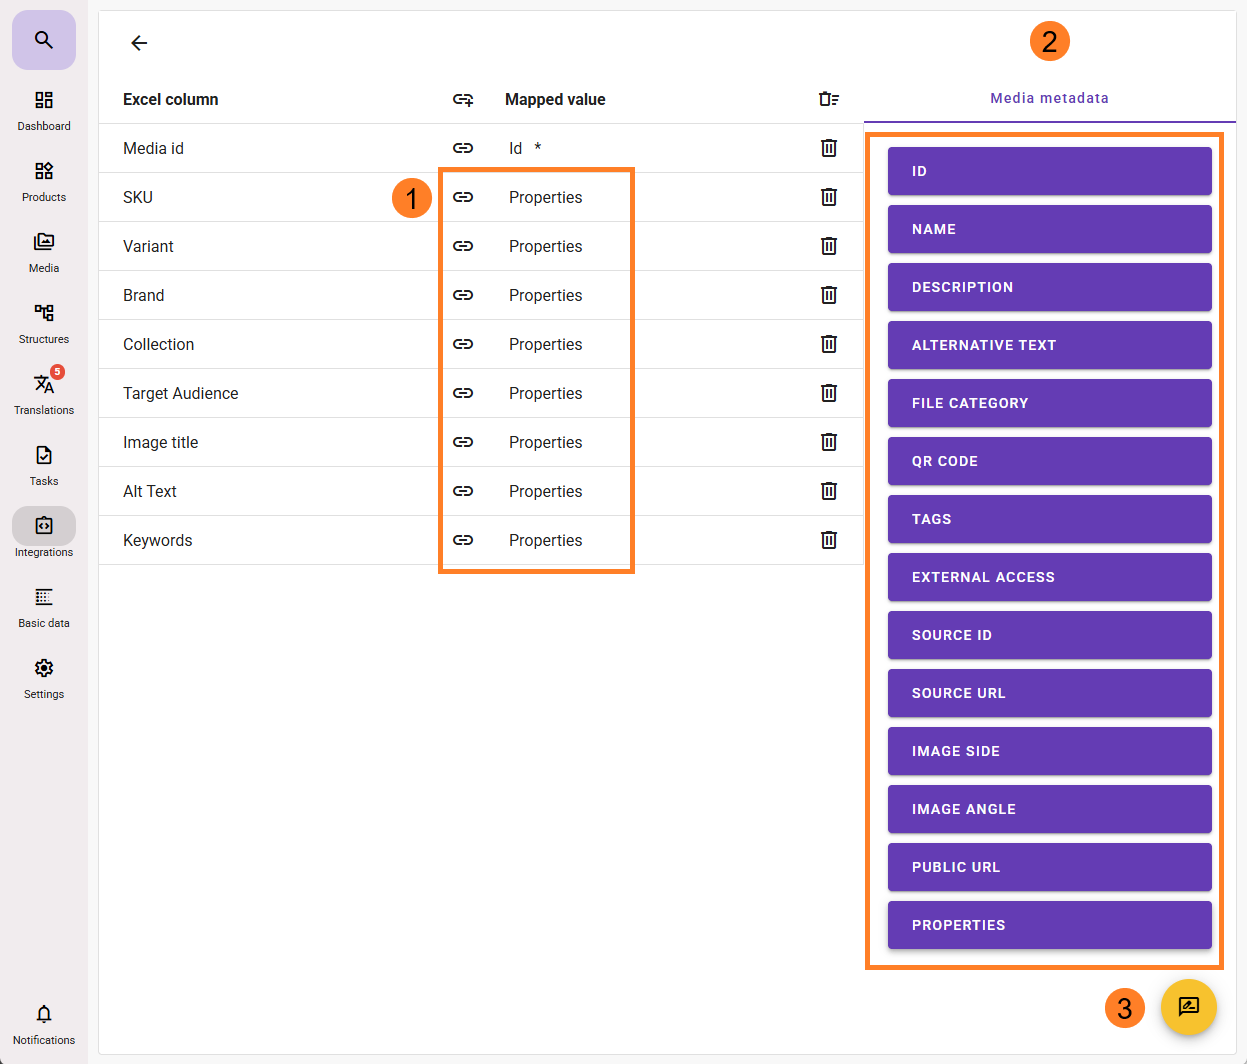Click link icon for Alt Text row
Screen dimensions: 1247x1064
pos(463,491)
